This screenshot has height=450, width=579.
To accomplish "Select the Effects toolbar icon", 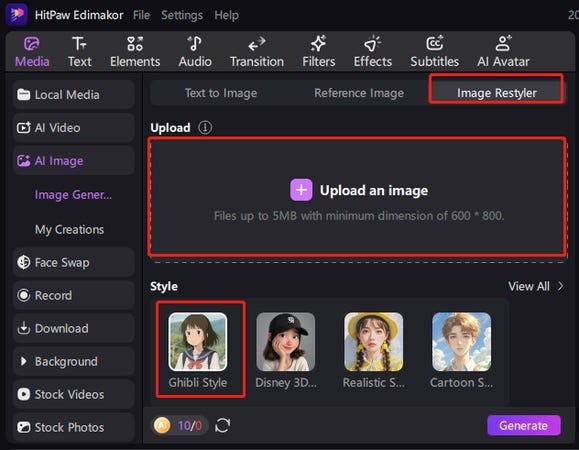I will [x=373, y=52].
